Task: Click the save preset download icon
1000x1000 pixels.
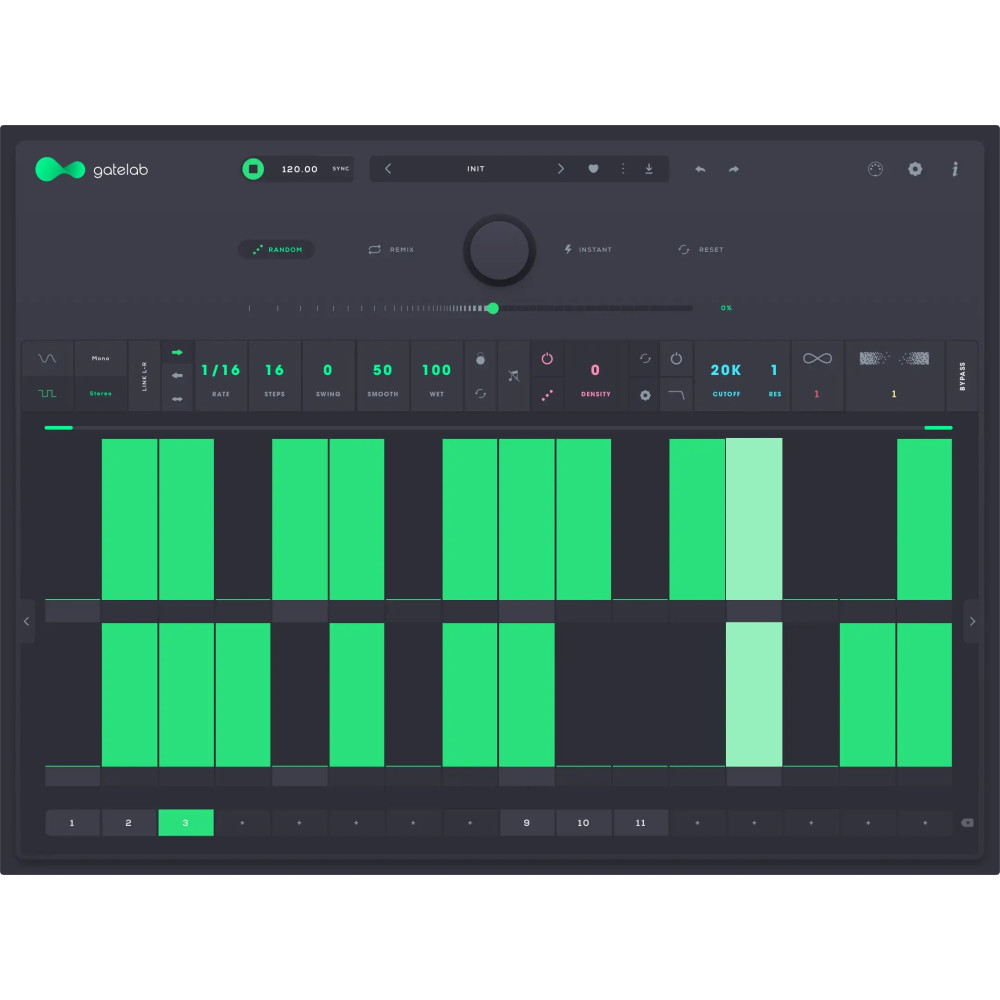Action: point(649,169)
